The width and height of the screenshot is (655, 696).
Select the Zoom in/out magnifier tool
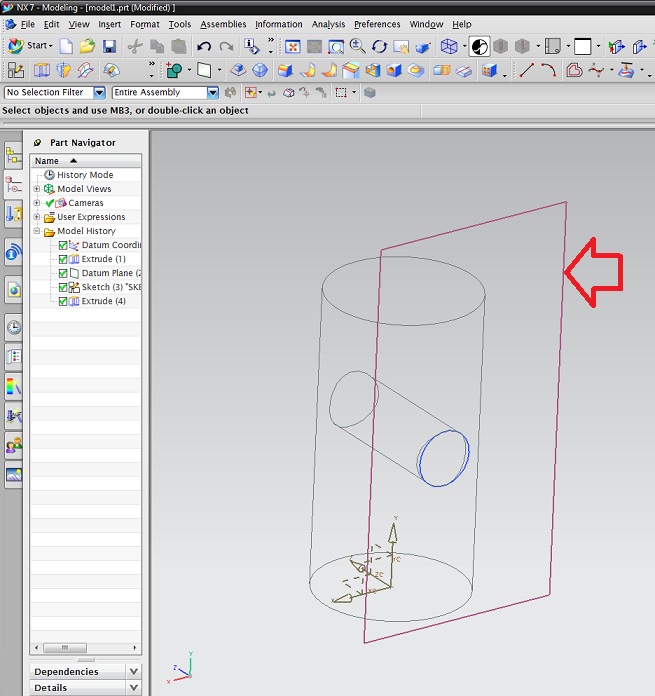click(x=358, y=46)
